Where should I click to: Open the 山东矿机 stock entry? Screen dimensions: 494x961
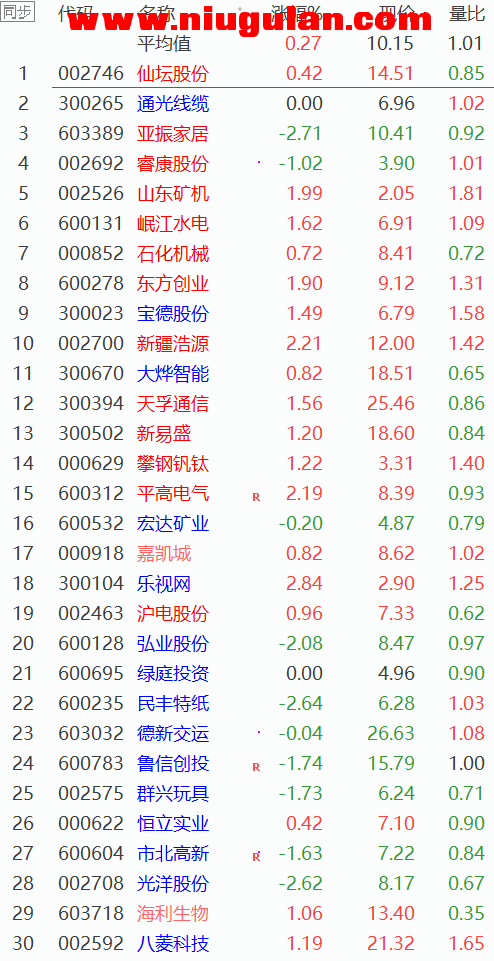pos(173,194)
